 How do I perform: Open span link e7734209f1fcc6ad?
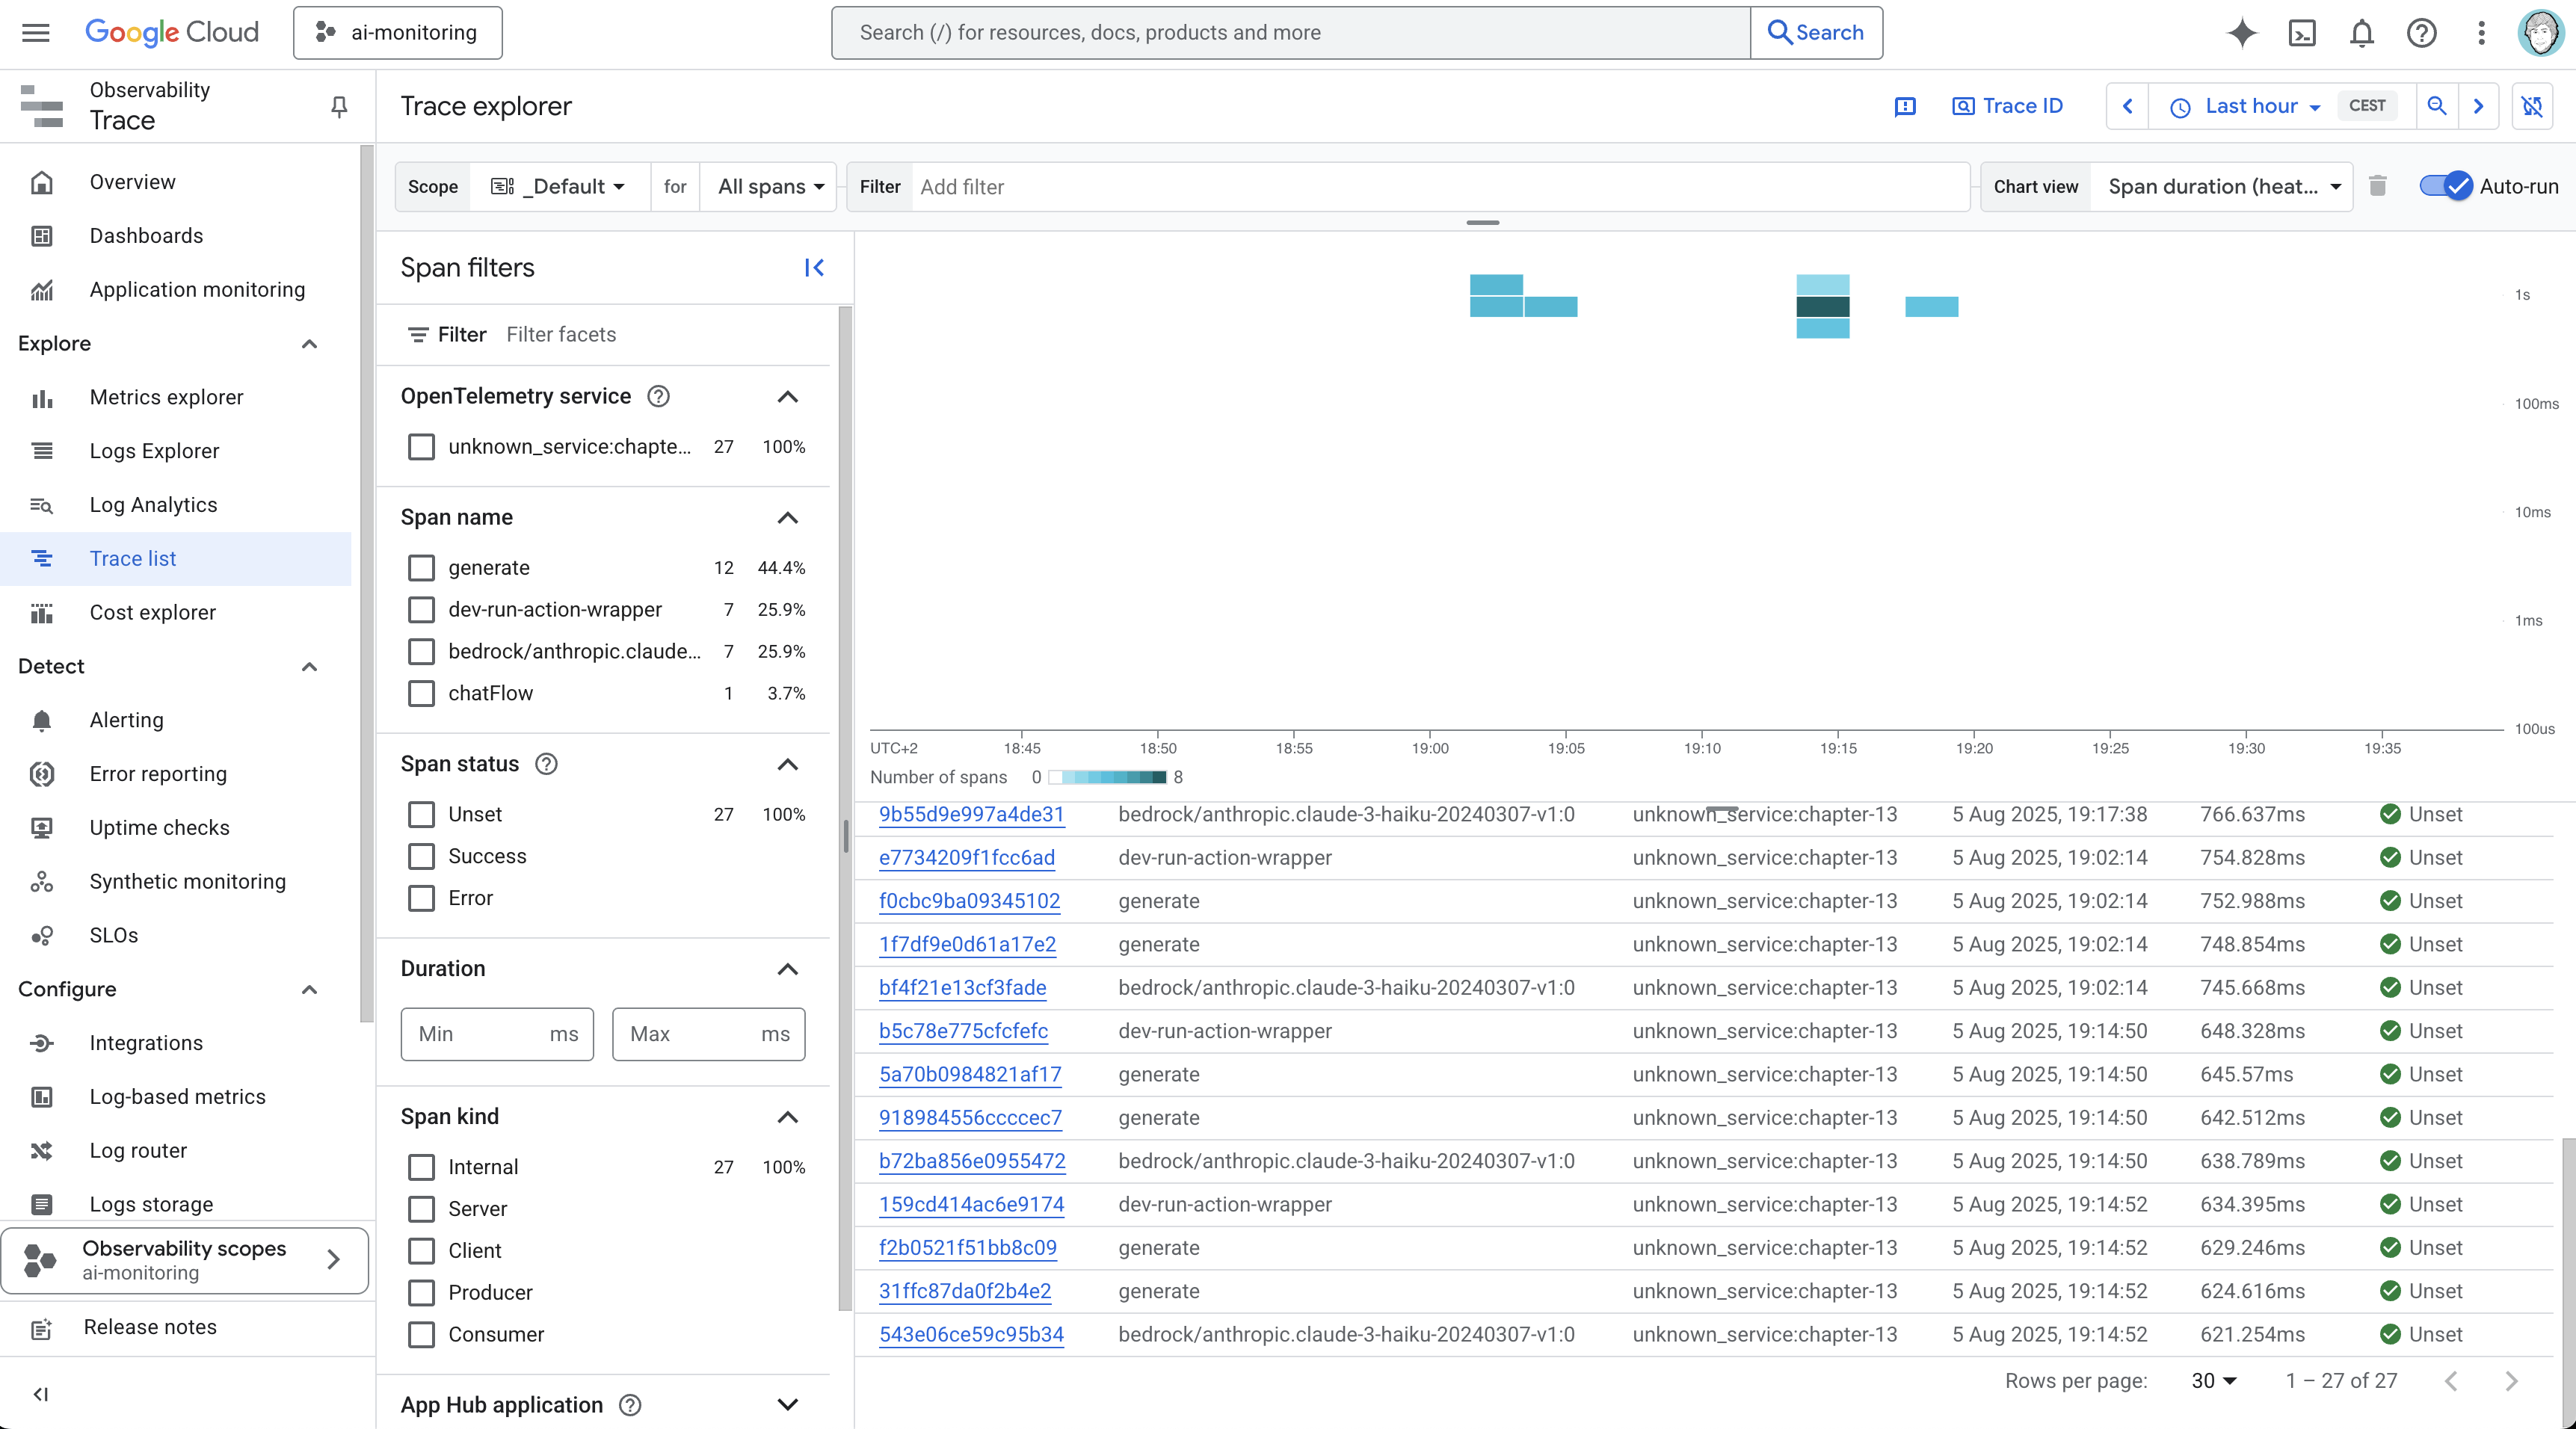pyautogui.click(x=967, y=858)
